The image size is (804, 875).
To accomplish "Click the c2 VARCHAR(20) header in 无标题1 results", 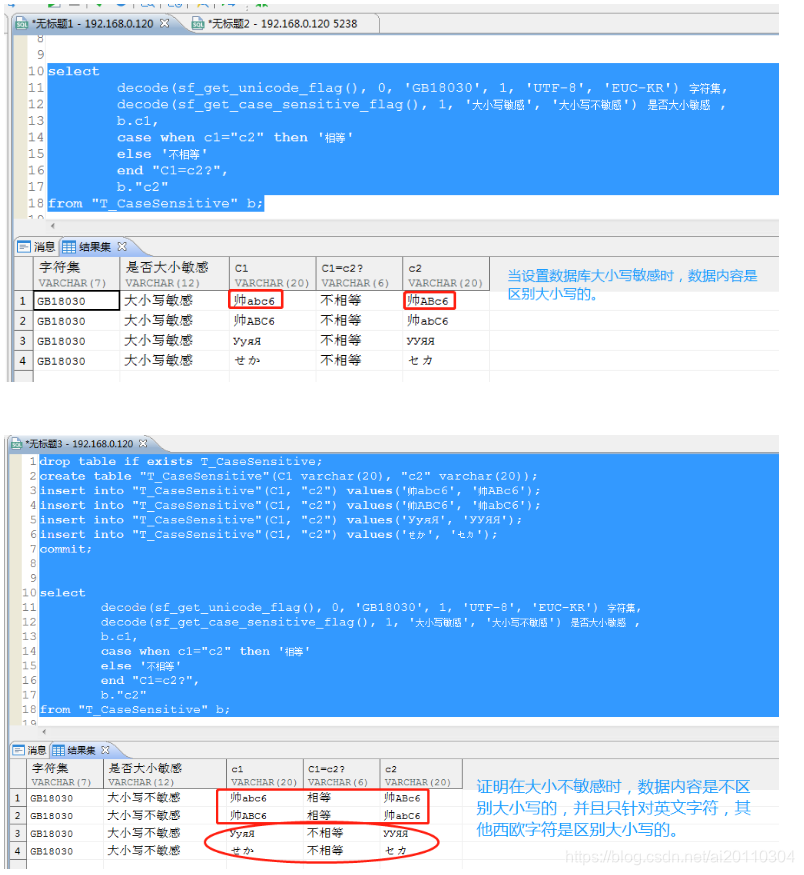I will pos(446,274).
